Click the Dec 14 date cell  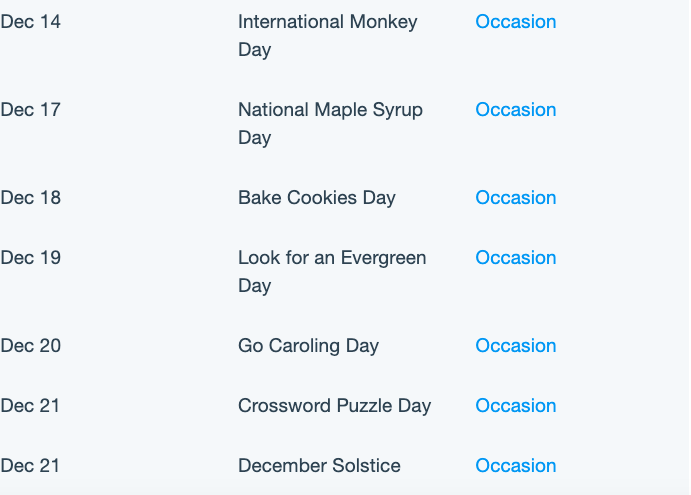30,22
